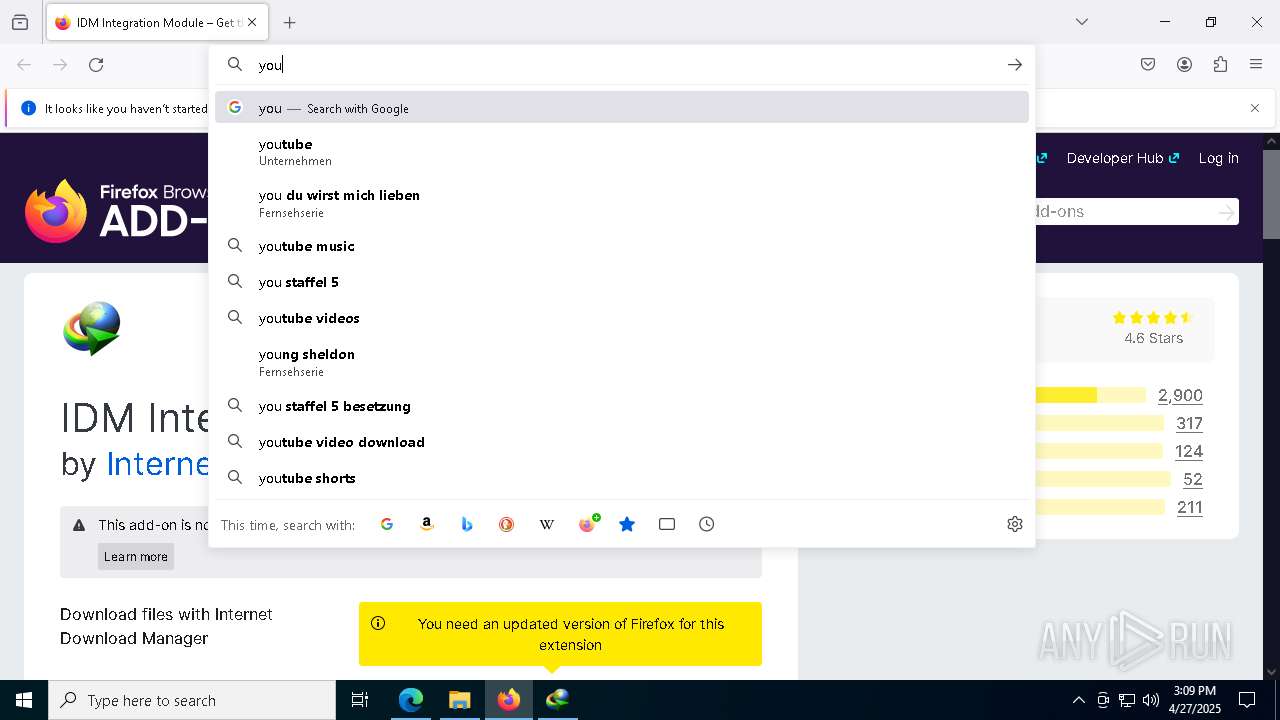Open the 2,900 five-star reviews link
This screenshot has height=720, width=1280.
point(1180,395)
